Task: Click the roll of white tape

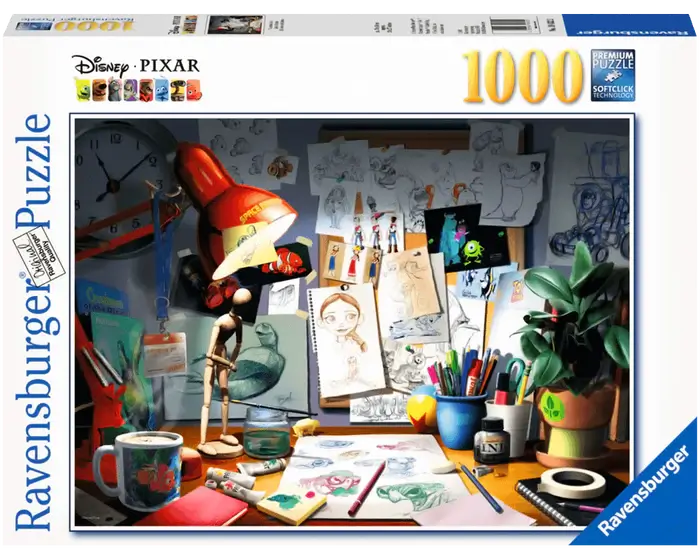Action: (573, 481)
